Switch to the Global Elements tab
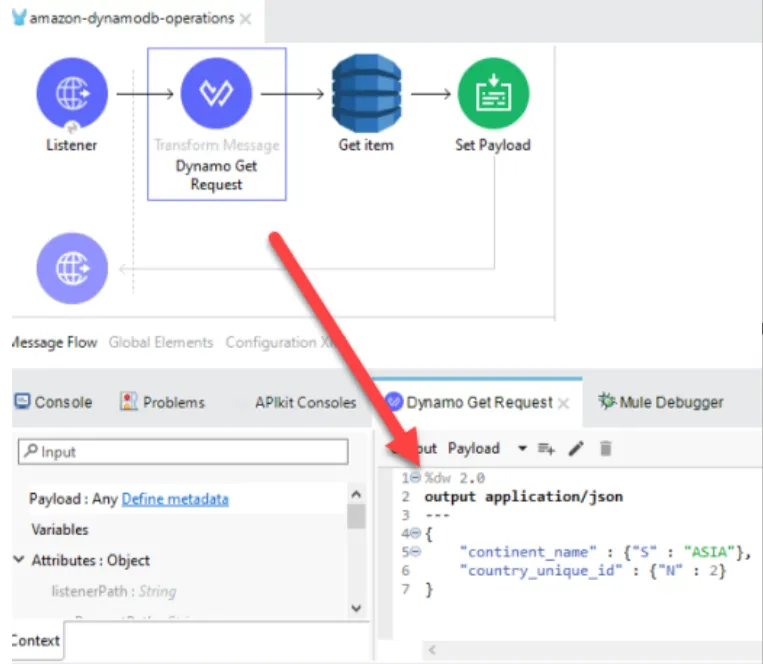The height and width of the screenshot is (664, 763). click(x=161, y=342)
